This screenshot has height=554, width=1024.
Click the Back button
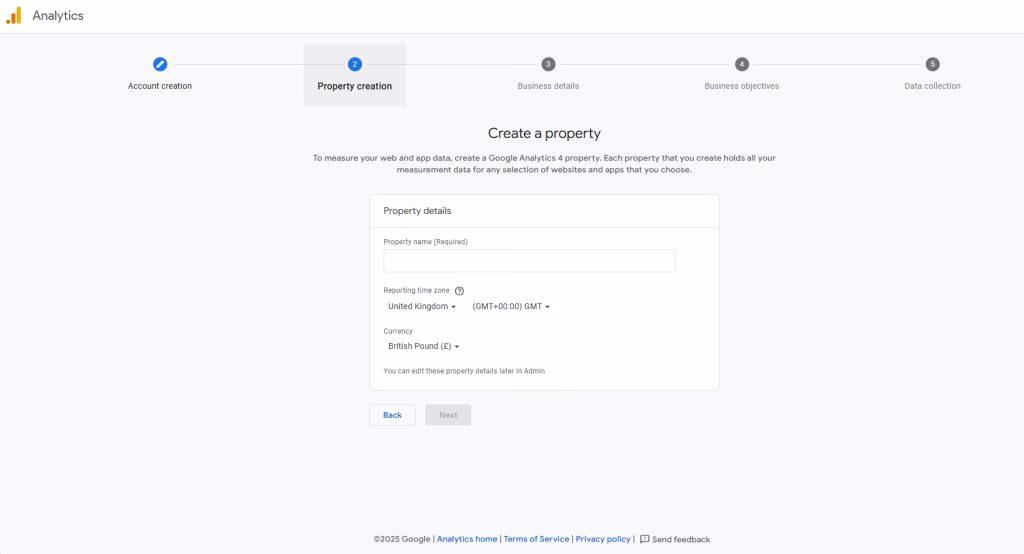coord(392,415)
